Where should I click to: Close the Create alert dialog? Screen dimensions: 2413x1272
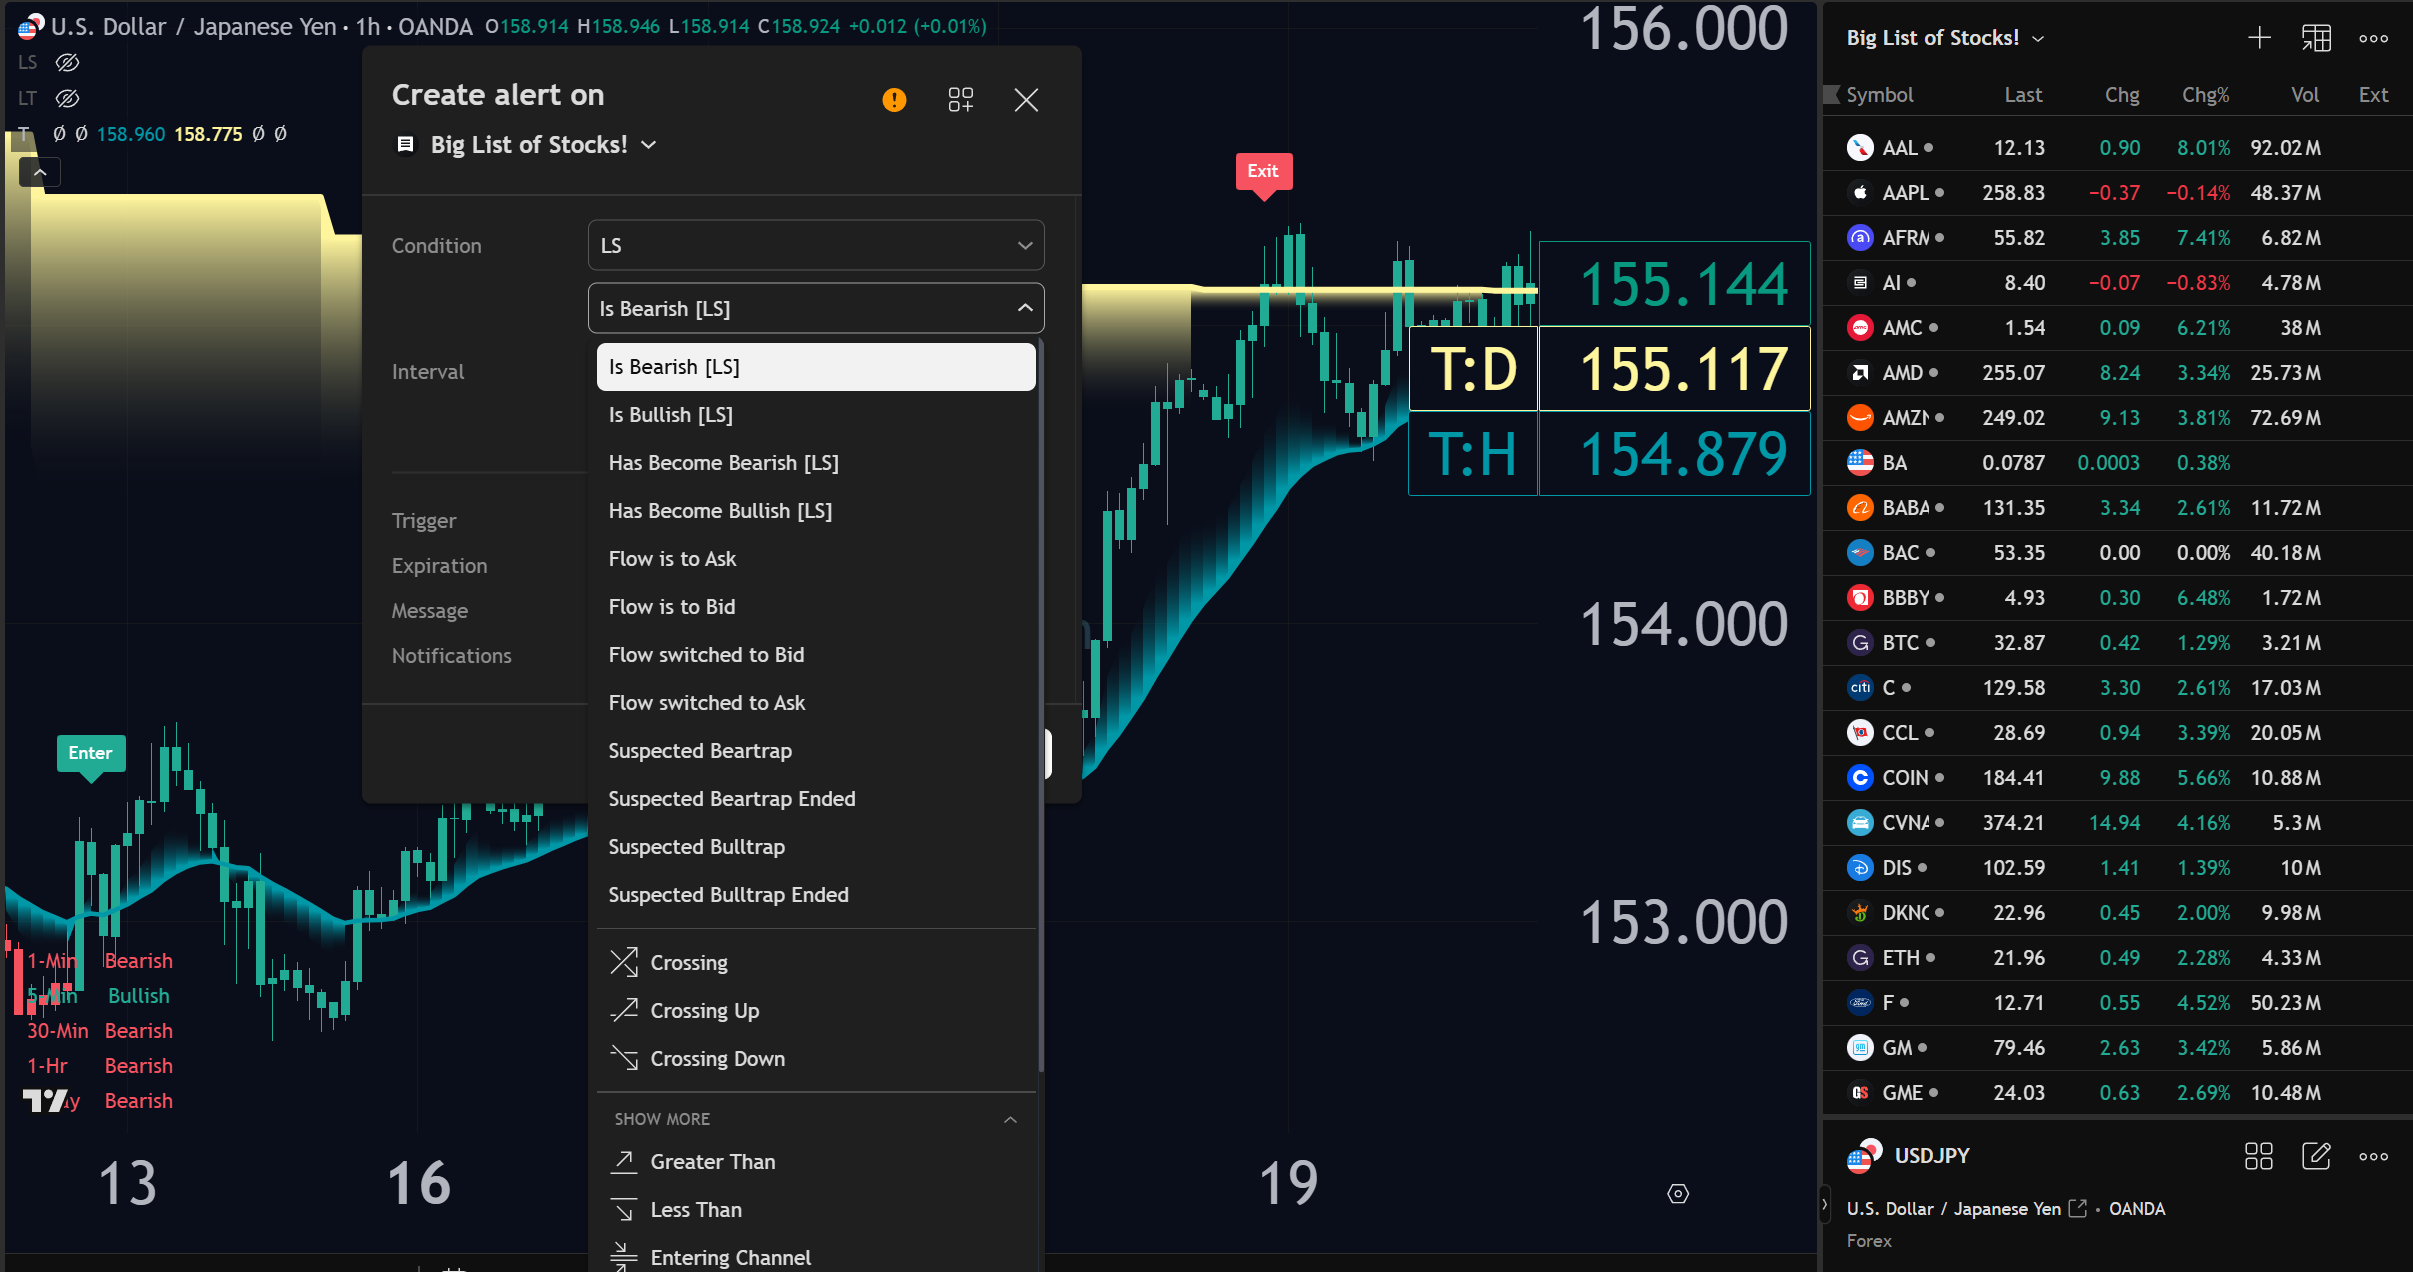[x=1026, y=100]
